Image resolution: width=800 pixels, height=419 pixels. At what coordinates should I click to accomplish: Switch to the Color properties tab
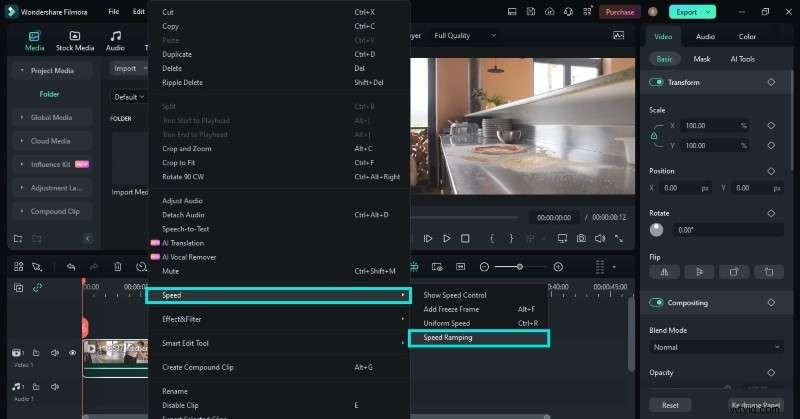point(747,36)
